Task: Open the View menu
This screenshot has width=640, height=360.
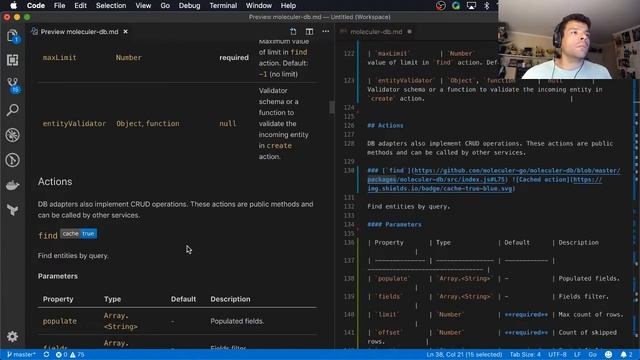Action: tap(143, 6)
